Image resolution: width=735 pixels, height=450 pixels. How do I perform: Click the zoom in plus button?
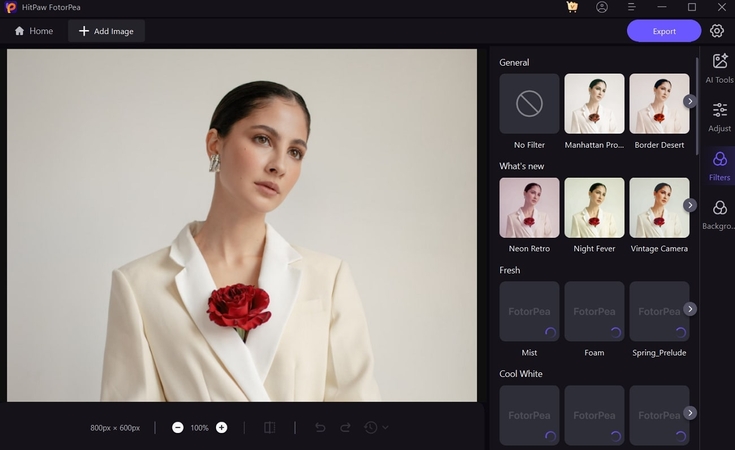[x=221, y=427]
